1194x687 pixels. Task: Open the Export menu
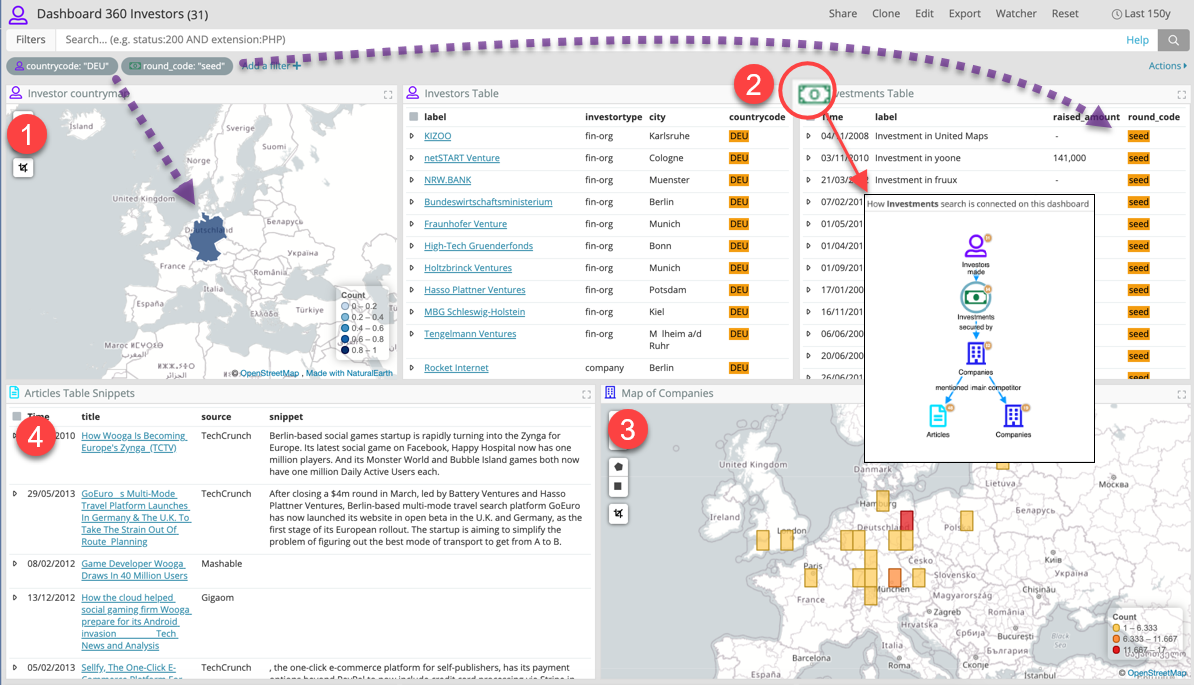point(964,14)
